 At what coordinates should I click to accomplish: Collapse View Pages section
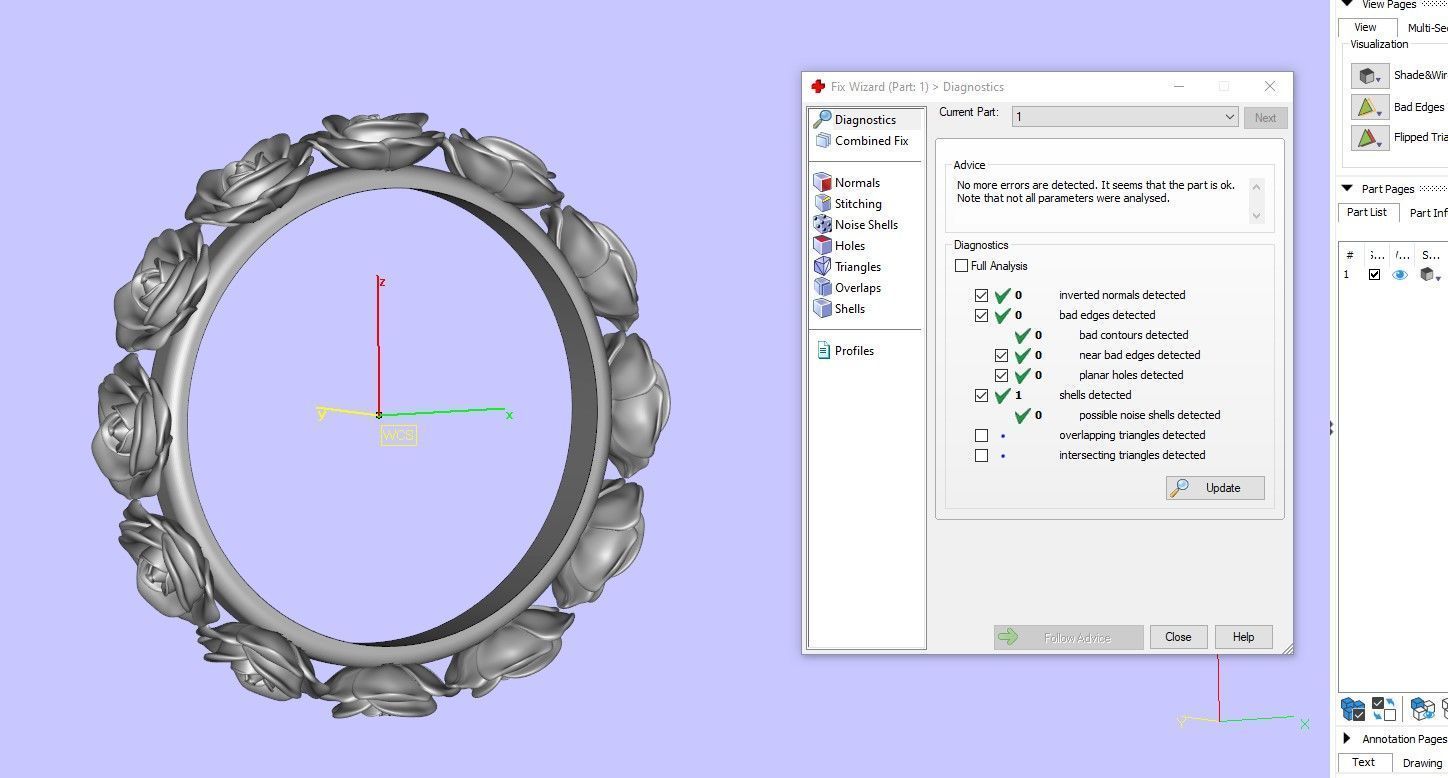[x=1347, y=5]
